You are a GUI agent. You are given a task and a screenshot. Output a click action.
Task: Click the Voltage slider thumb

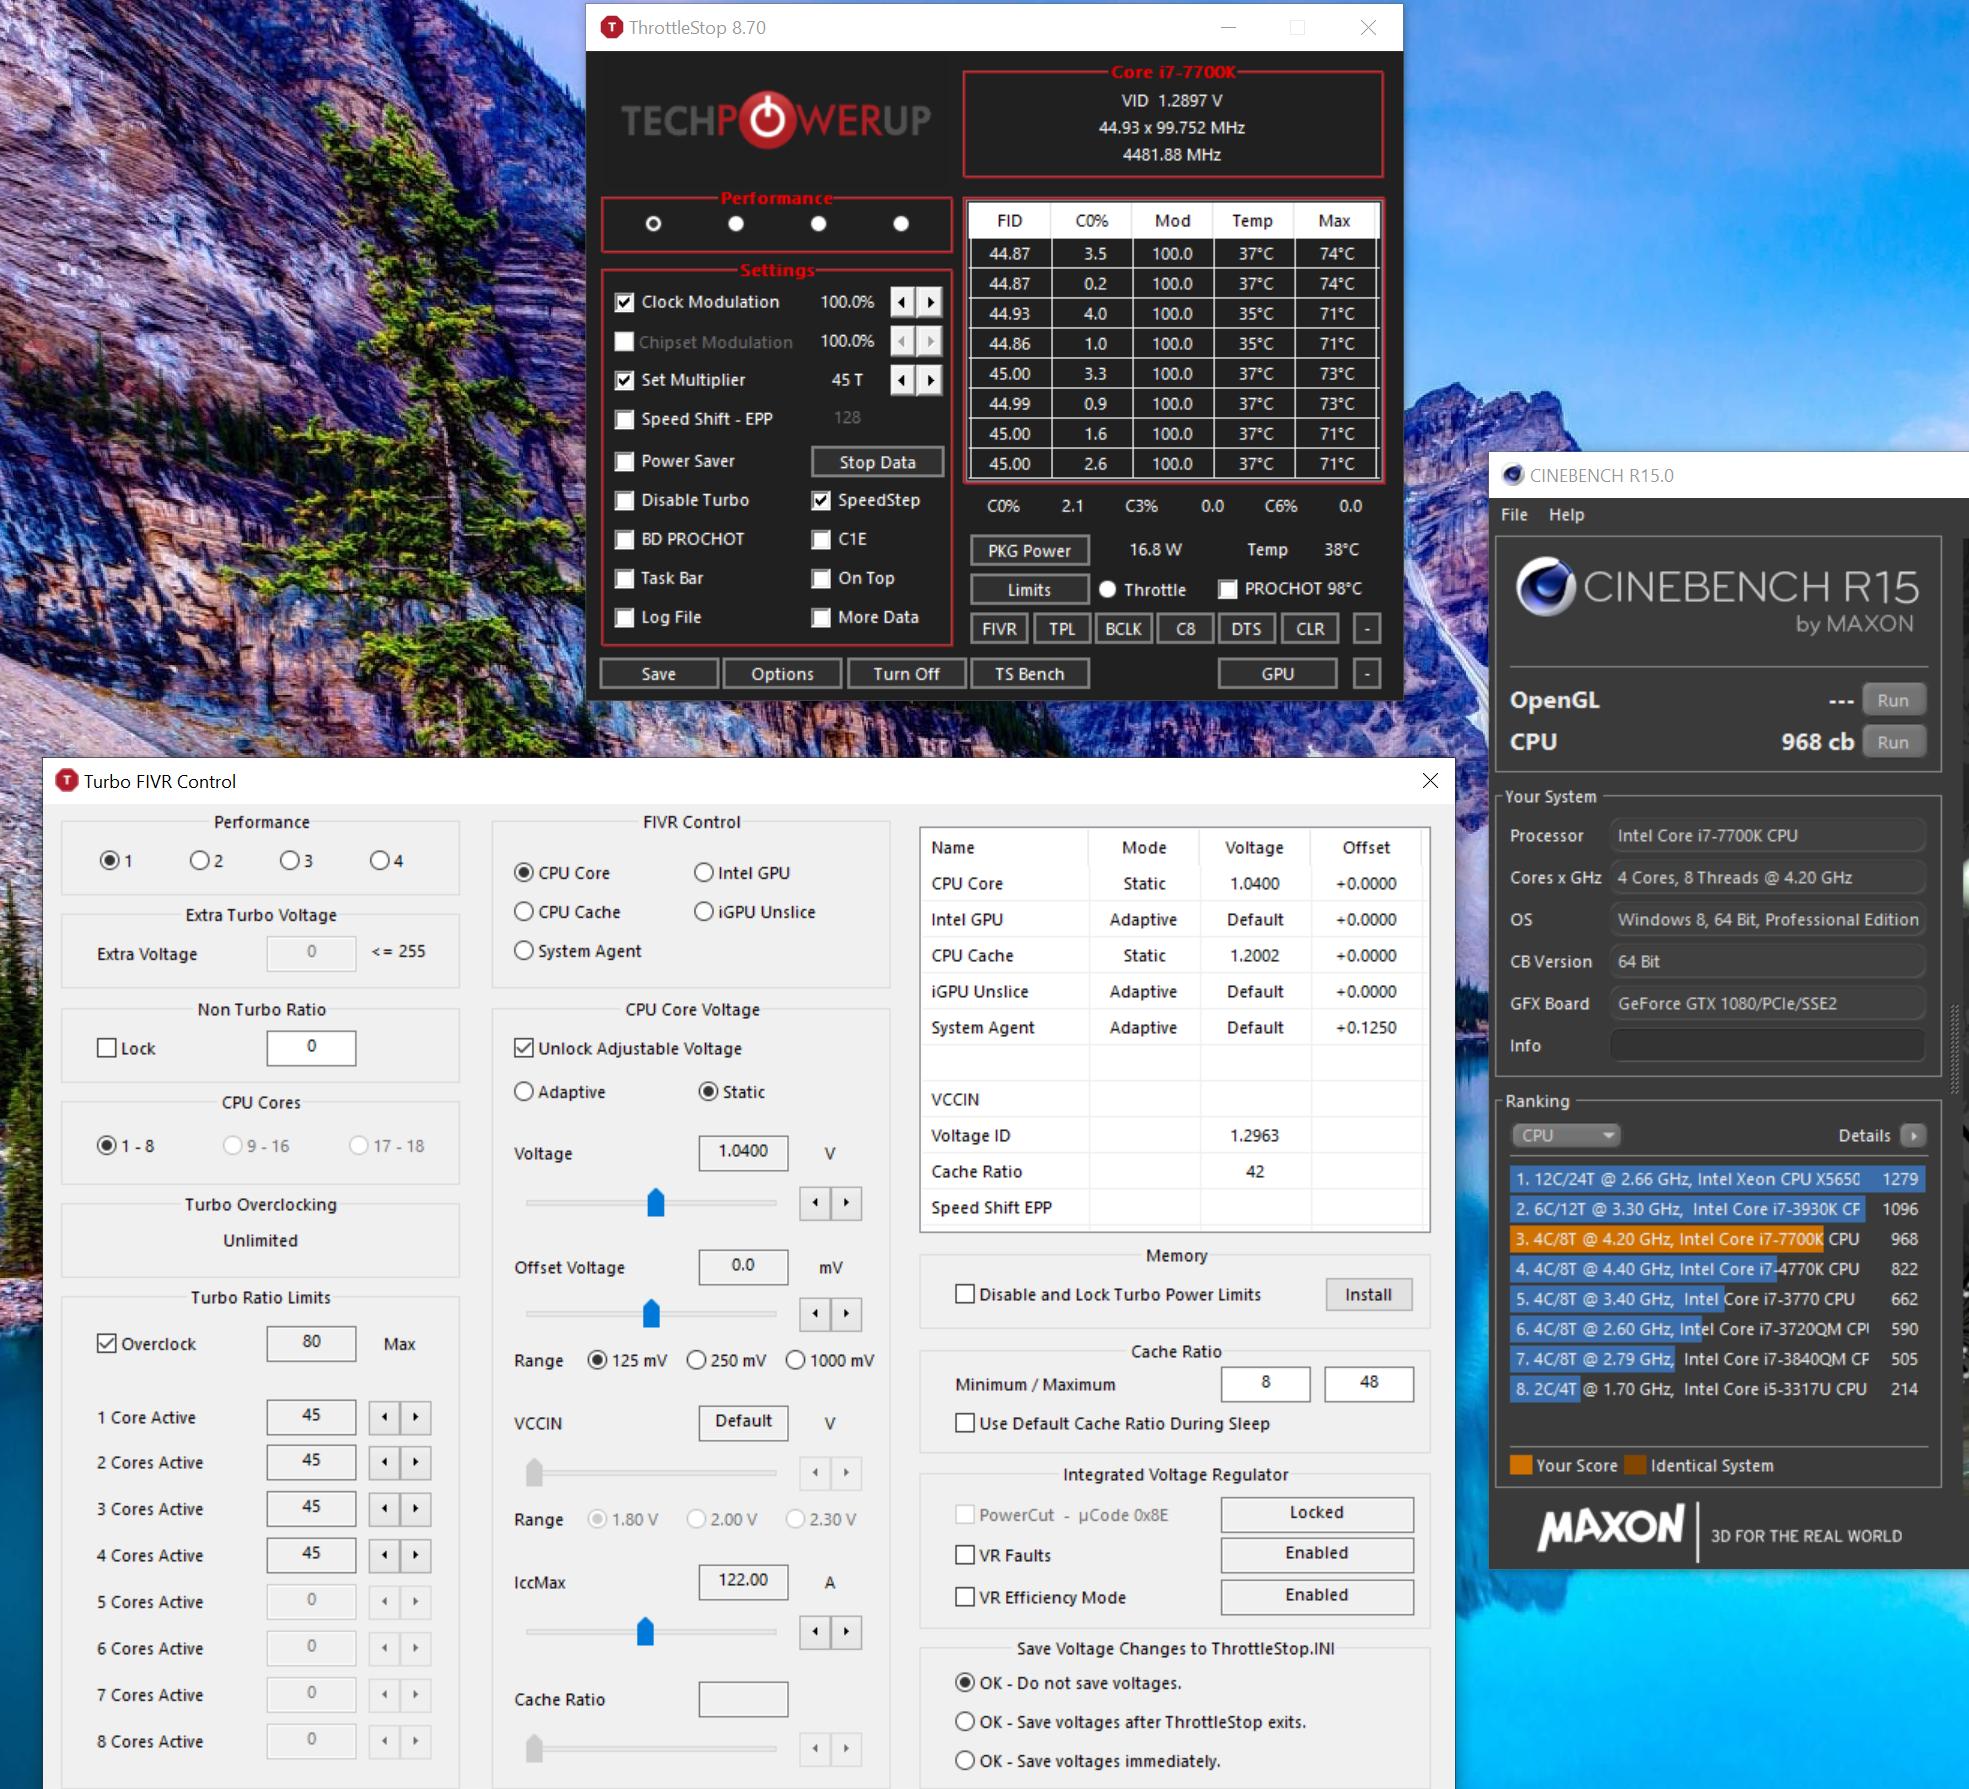point(656,1202)
